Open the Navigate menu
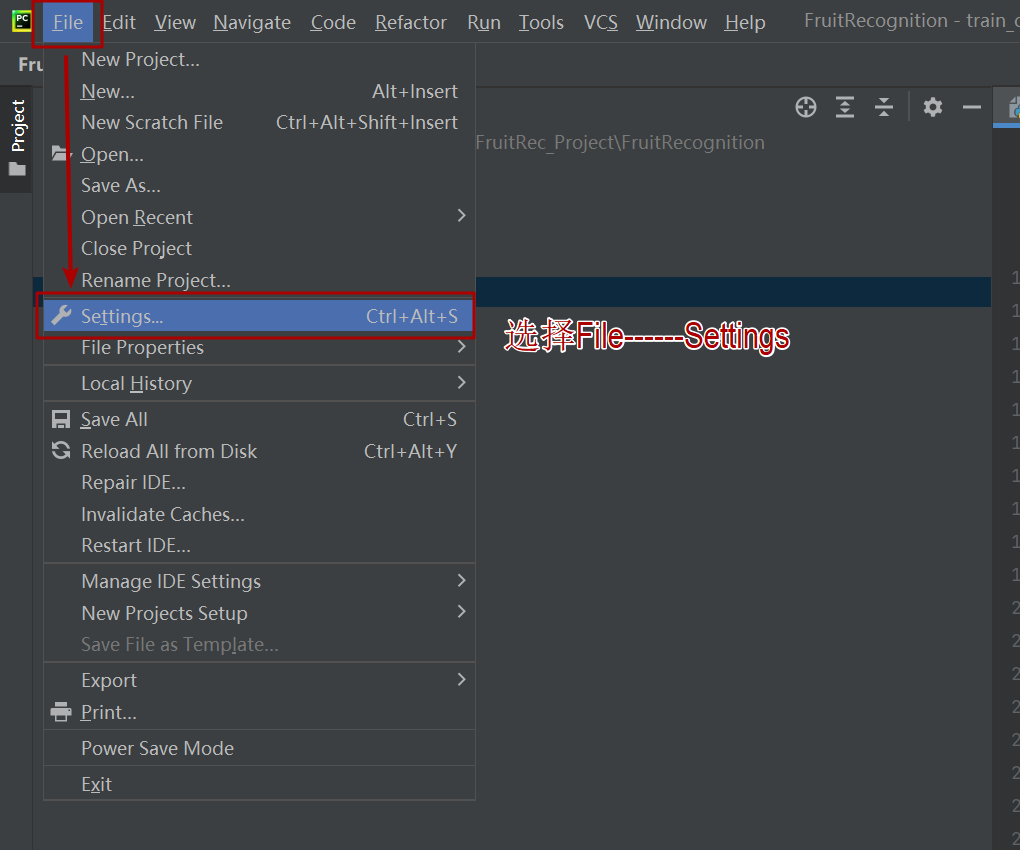The width and height of the screenshot is (1020, 850). tap(252, 23)
